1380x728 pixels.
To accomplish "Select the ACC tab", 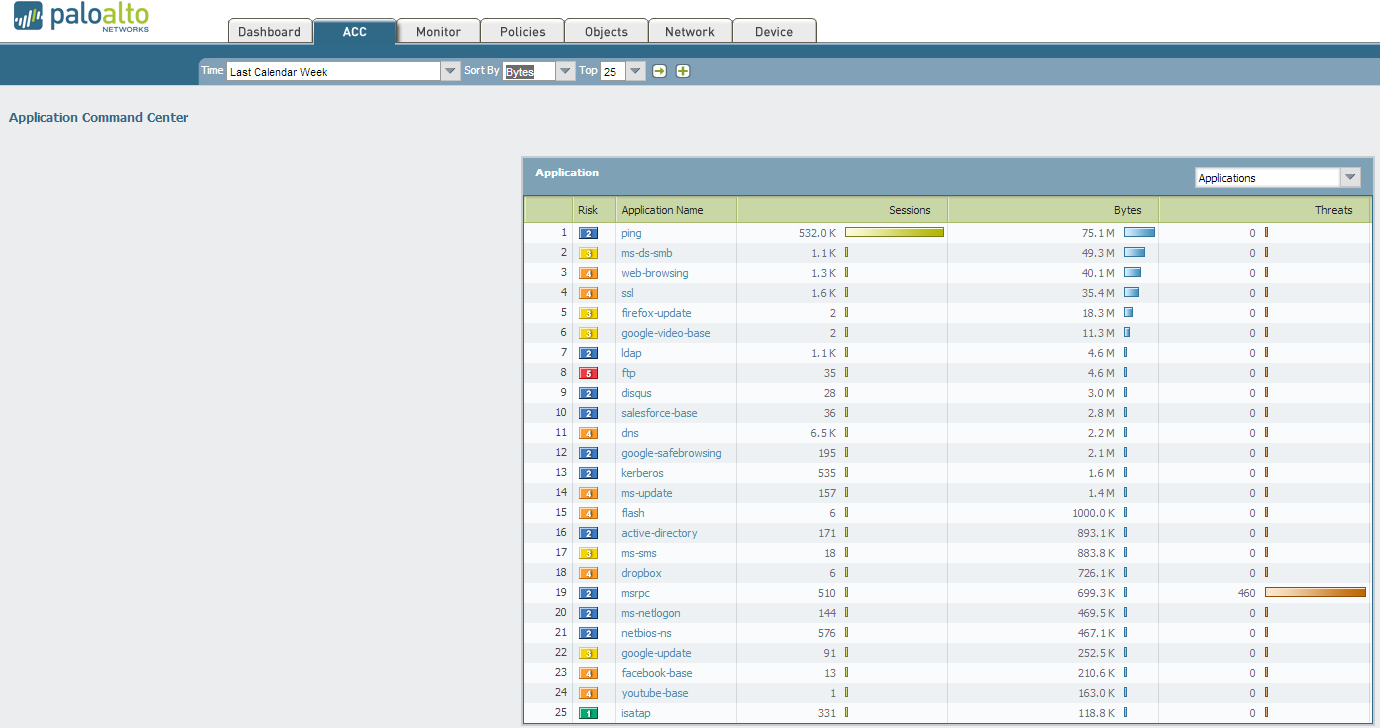I will tap(354, 31).
